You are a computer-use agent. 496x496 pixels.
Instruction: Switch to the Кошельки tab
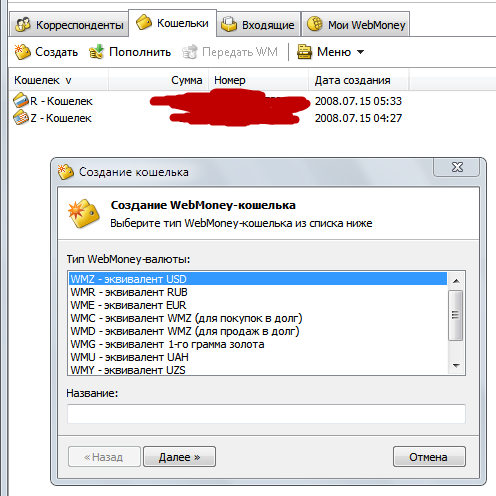[172, 23]
